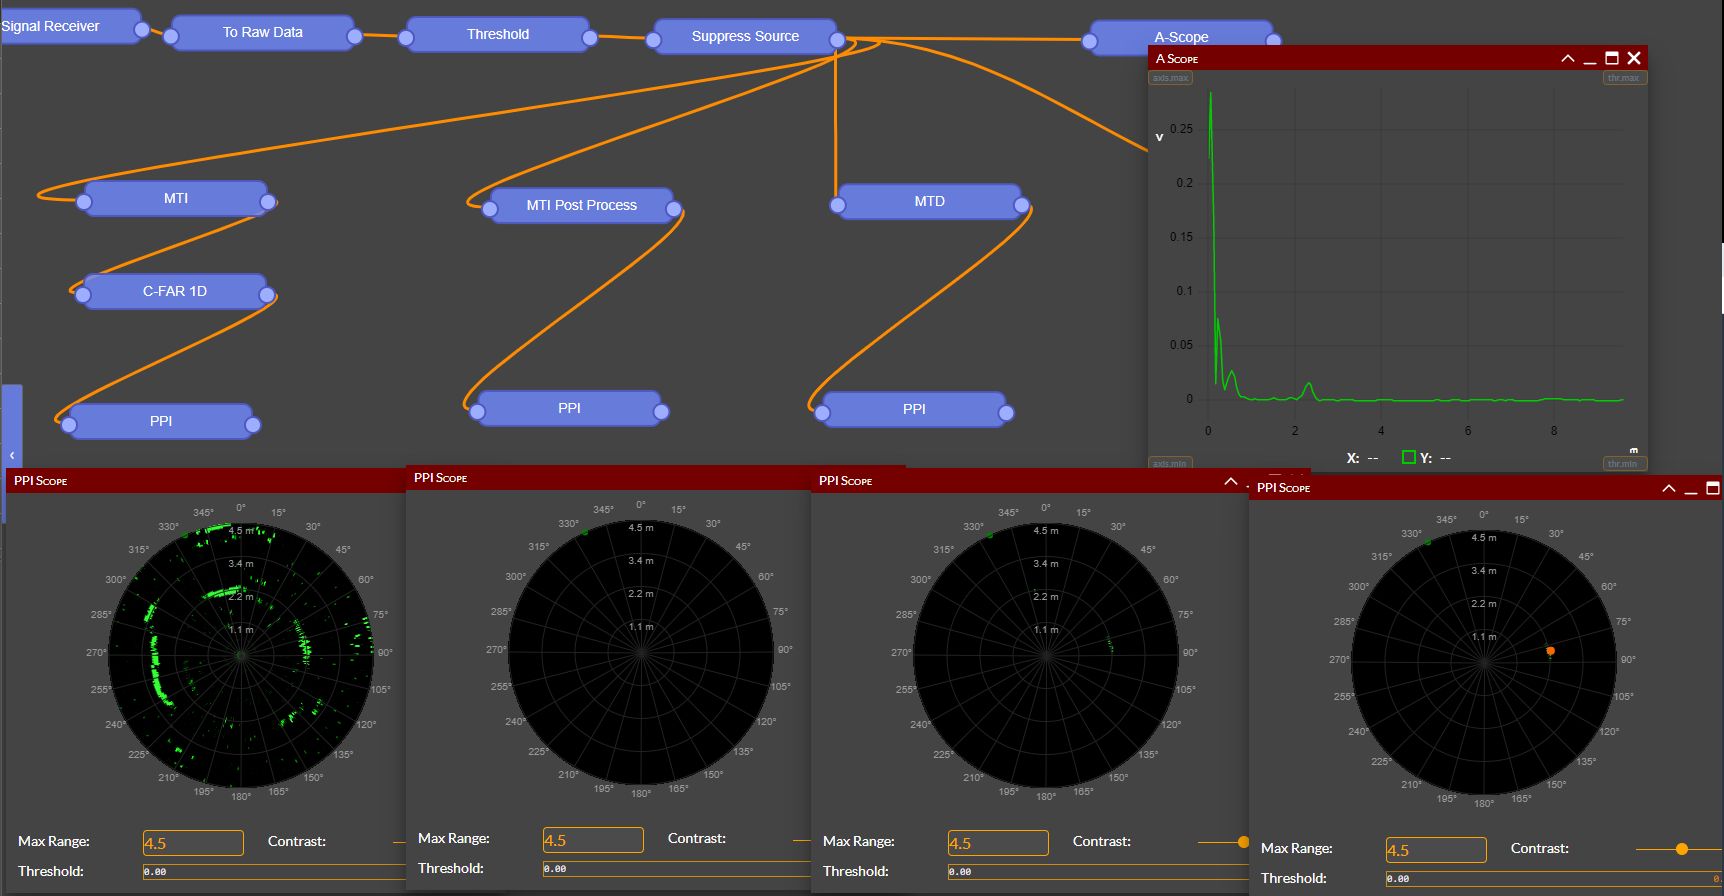Click thr.min tag in A Scope

tap(1622, 463)
